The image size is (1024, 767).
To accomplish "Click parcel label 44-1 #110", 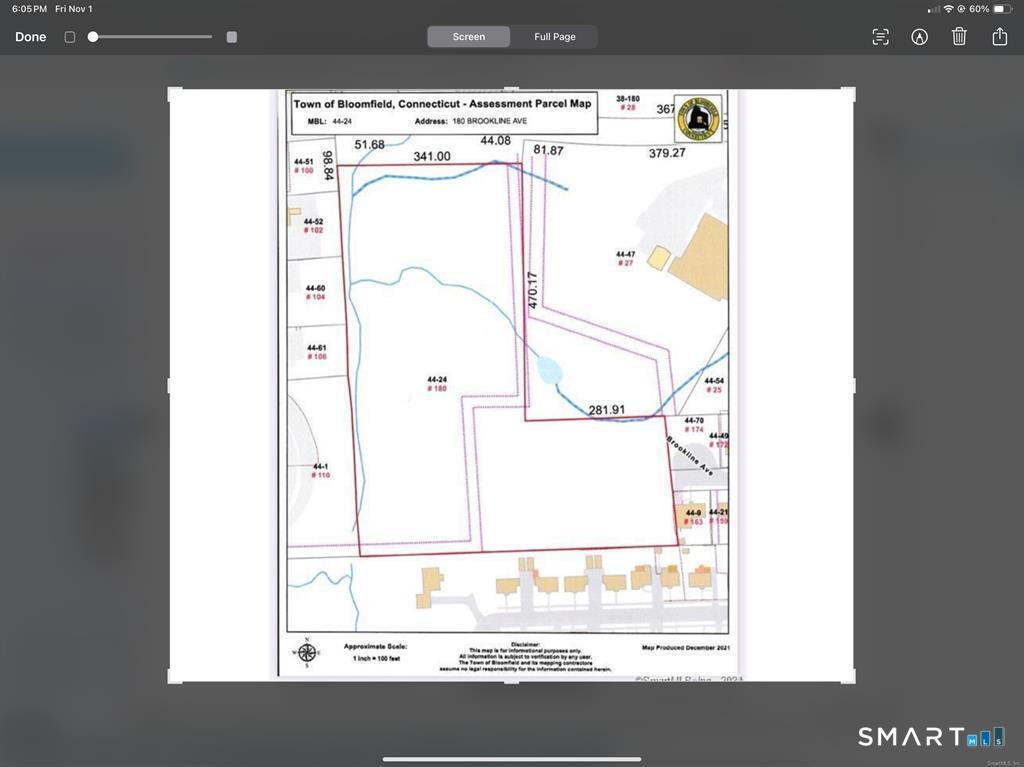I will click(321, 470).
